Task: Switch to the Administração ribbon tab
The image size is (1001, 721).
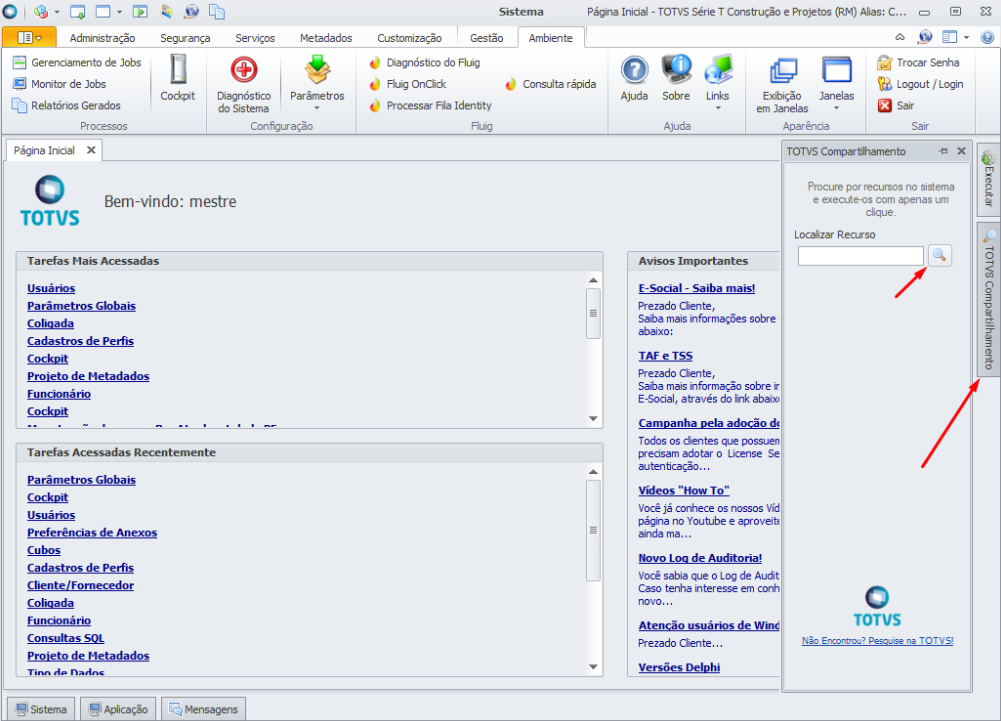Action: 102,38
